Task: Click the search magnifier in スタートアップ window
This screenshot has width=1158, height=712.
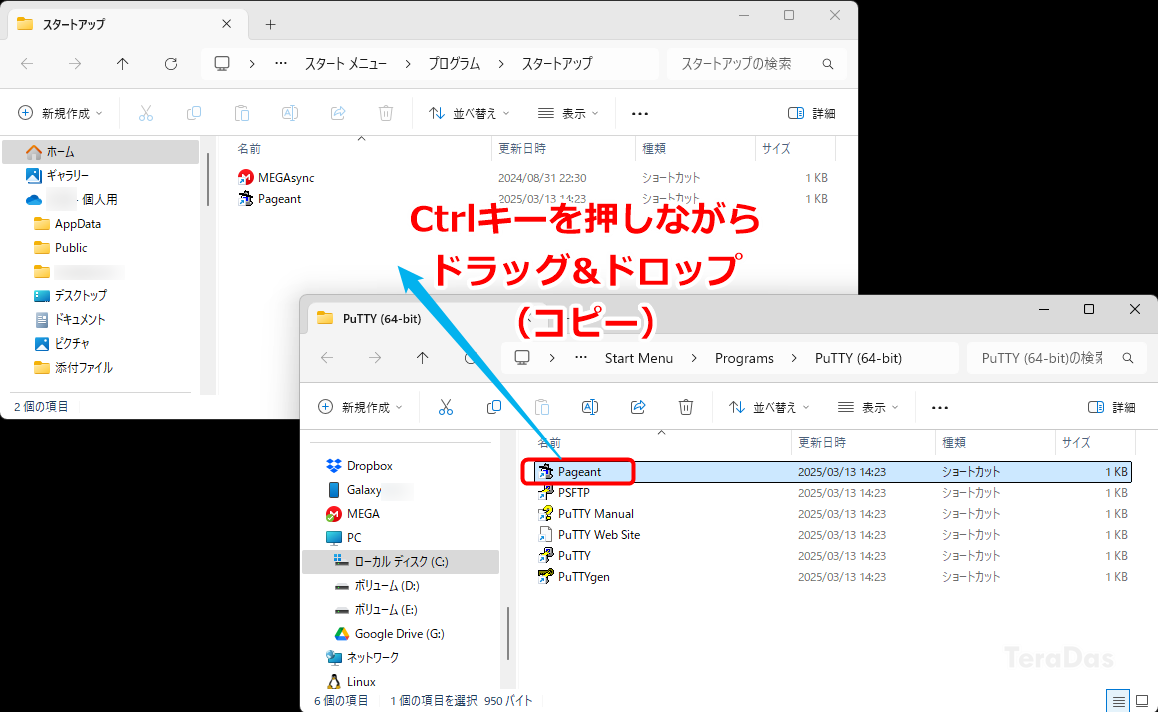Action: point(828,64)
